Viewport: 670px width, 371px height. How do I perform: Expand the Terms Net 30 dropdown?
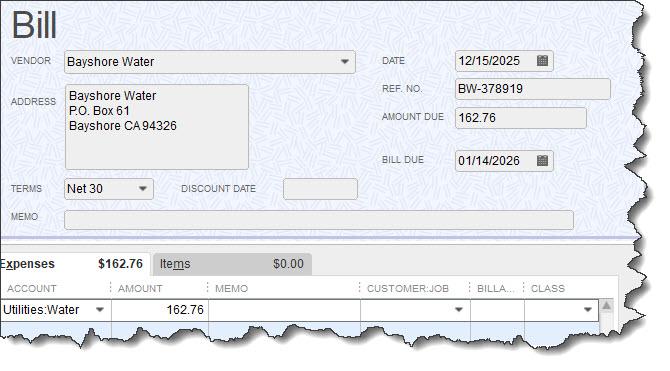[143, 188]
